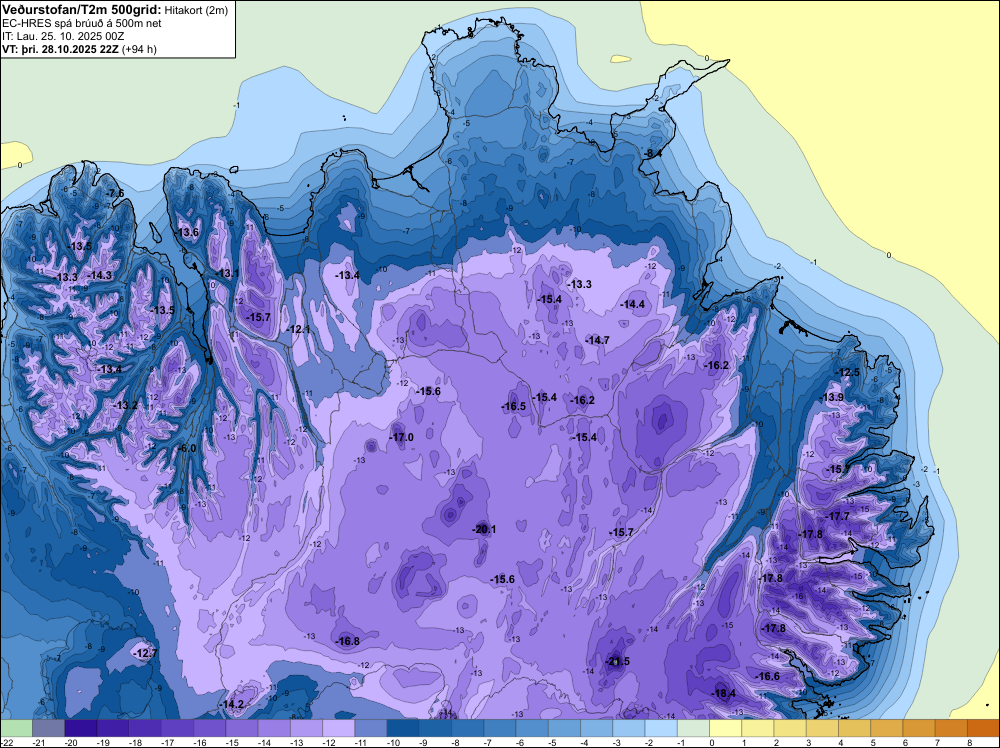Click the lavender legend swatch labeled -12
This screenshot has width=1000, height=748.
click(x=339, y=728)
